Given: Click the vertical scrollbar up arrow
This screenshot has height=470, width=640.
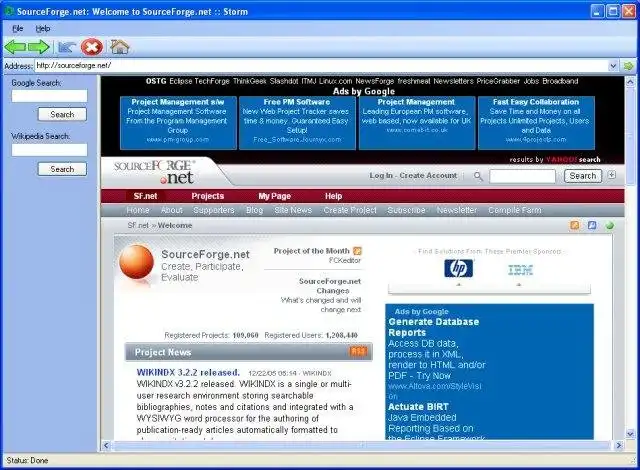Looking at the screenshot, I should point(630,82).
